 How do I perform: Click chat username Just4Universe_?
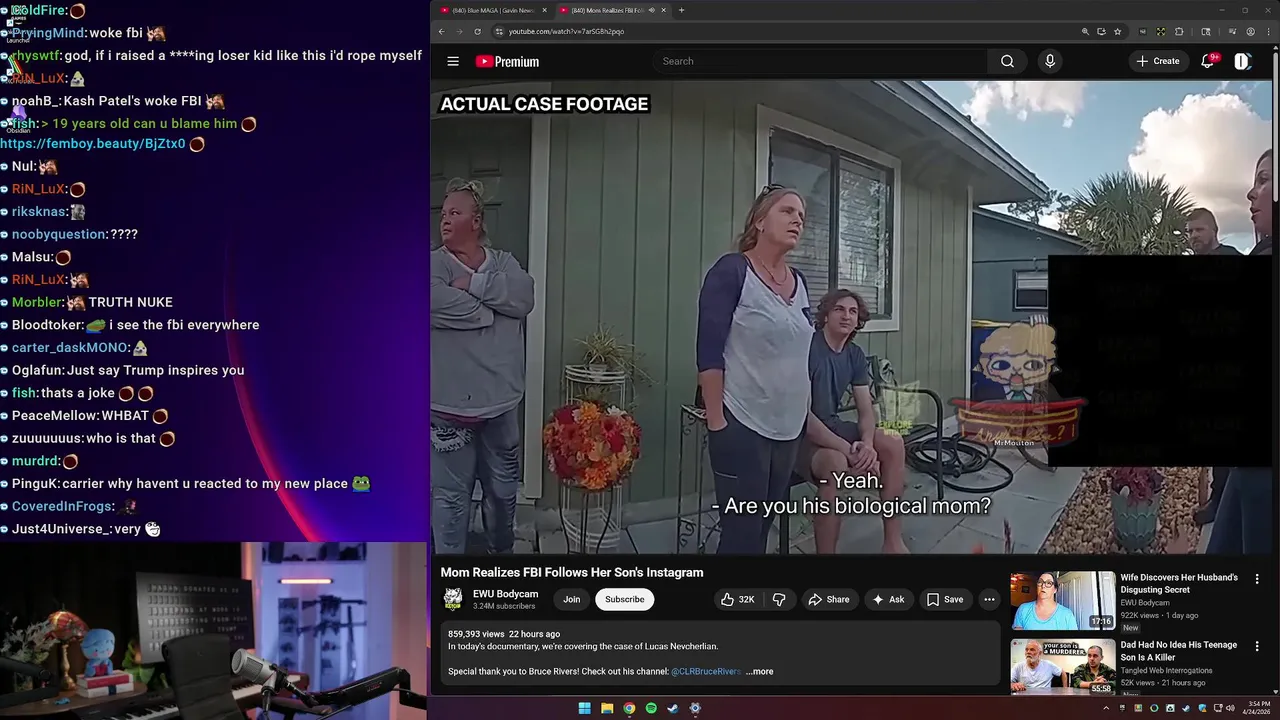click(x=61, y=529)
